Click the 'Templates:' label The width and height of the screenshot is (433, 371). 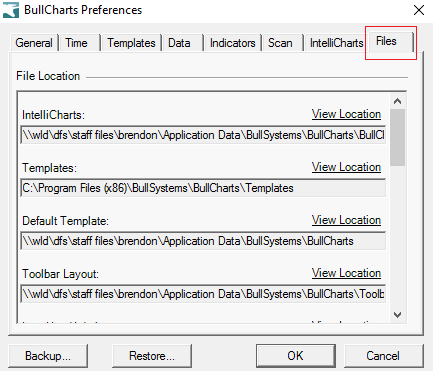[50, 168]
